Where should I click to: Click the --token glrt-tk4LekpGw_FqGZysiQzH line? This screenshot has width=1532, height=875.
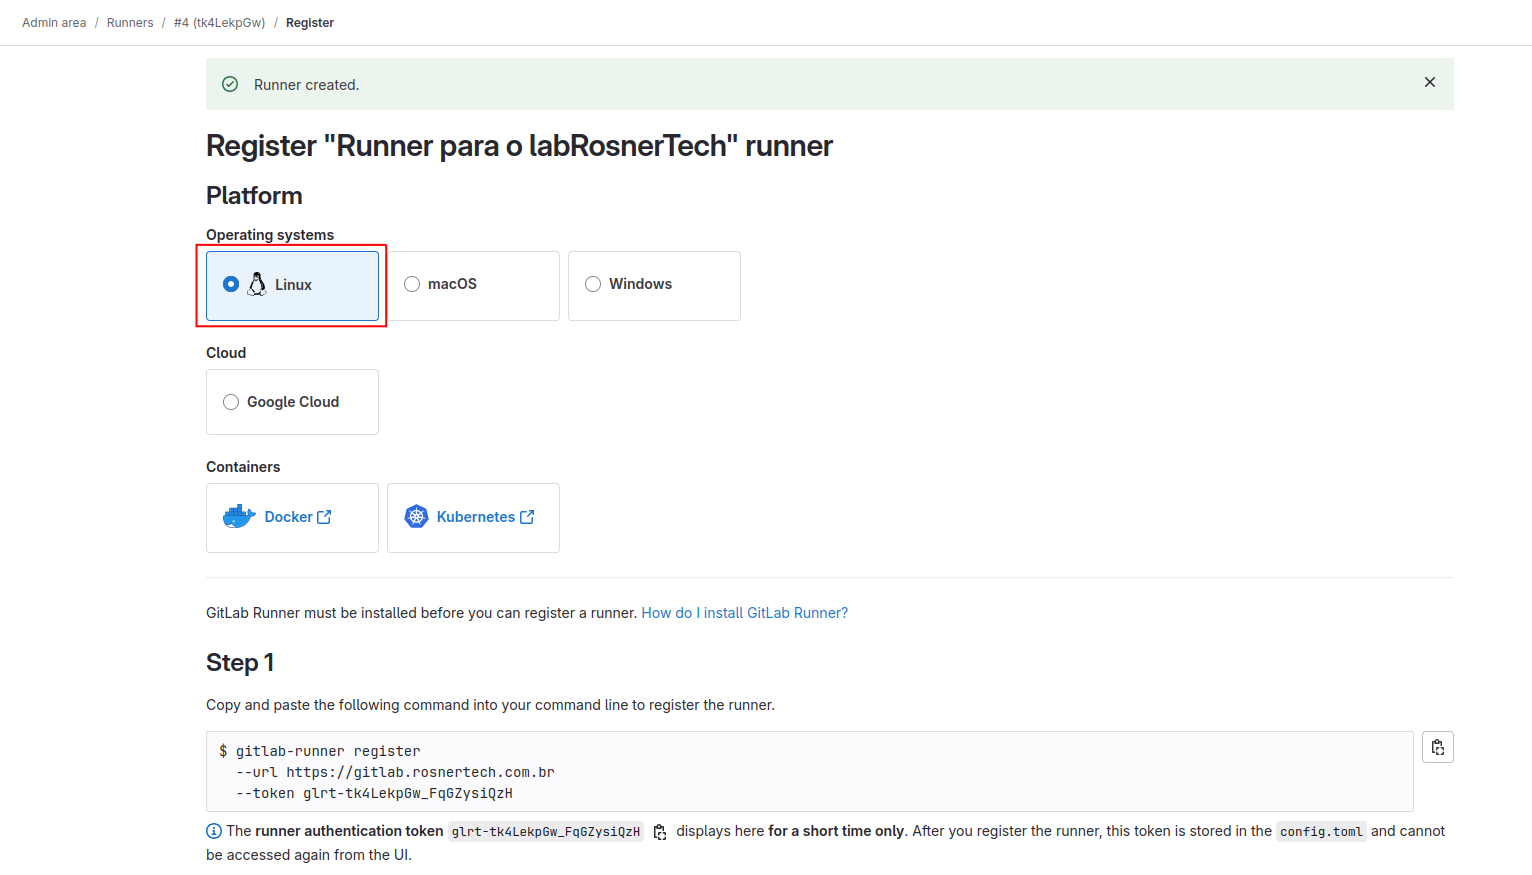[374, 793]
